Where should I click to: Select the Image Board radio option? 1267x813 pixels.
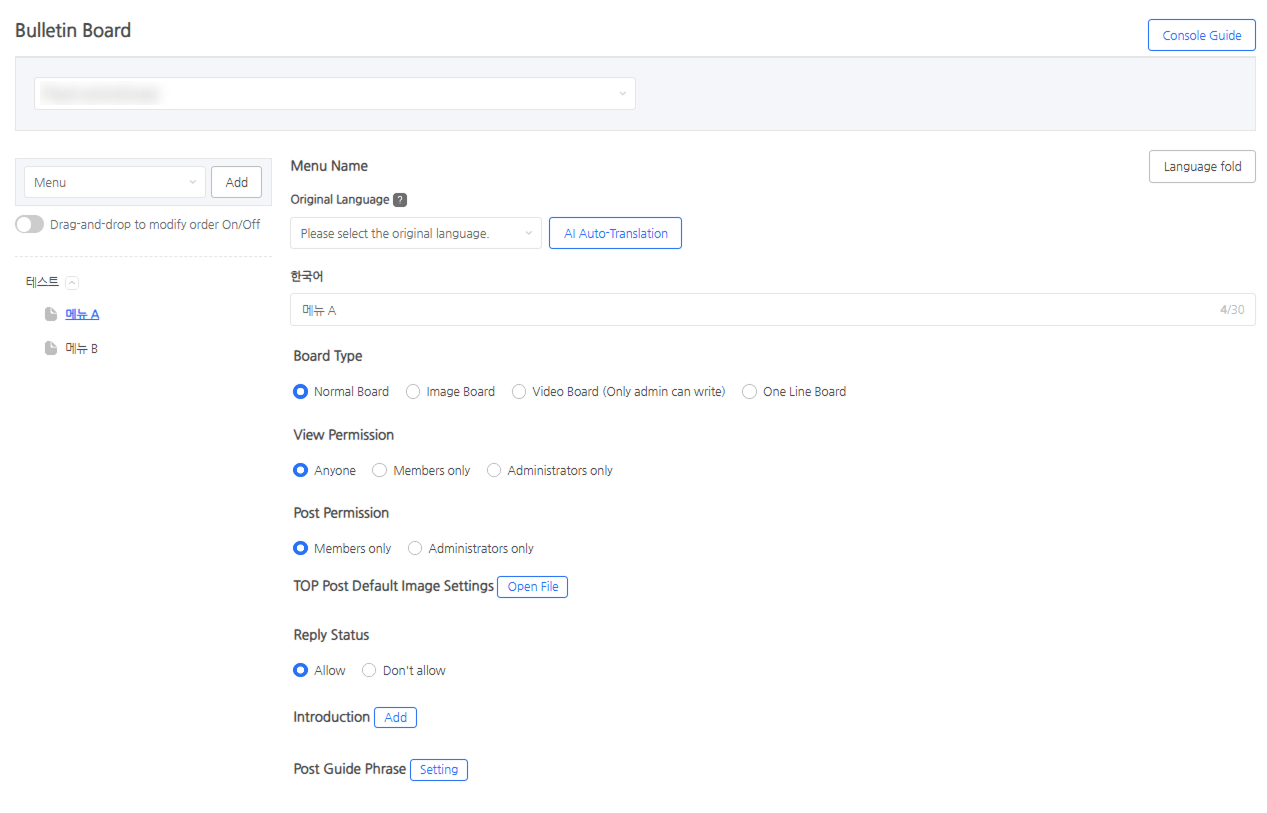click(x=413, y=392)
